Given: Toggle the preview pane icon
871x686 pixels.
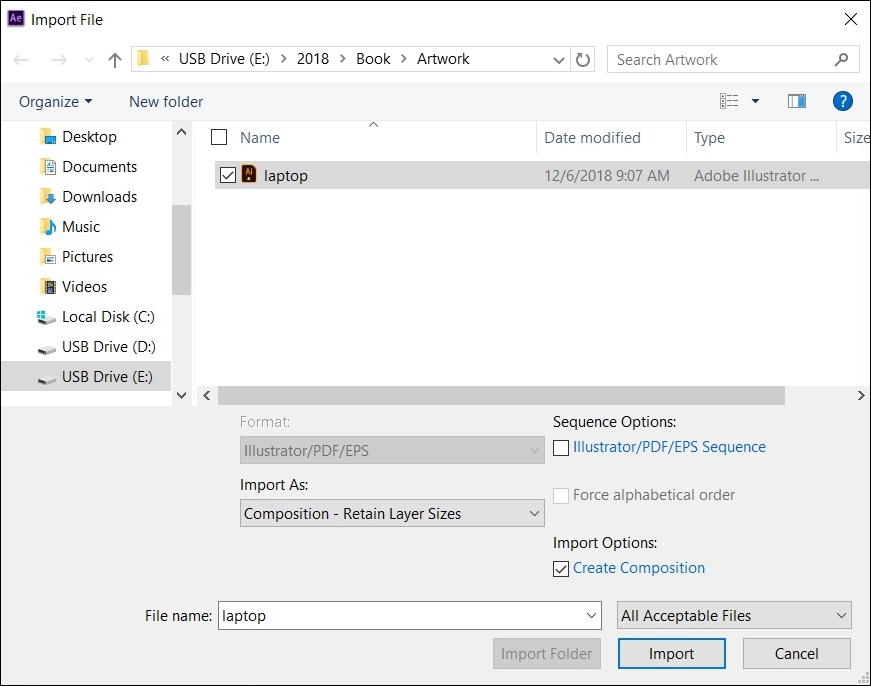Looking at the screenshot, I should 797,101.
